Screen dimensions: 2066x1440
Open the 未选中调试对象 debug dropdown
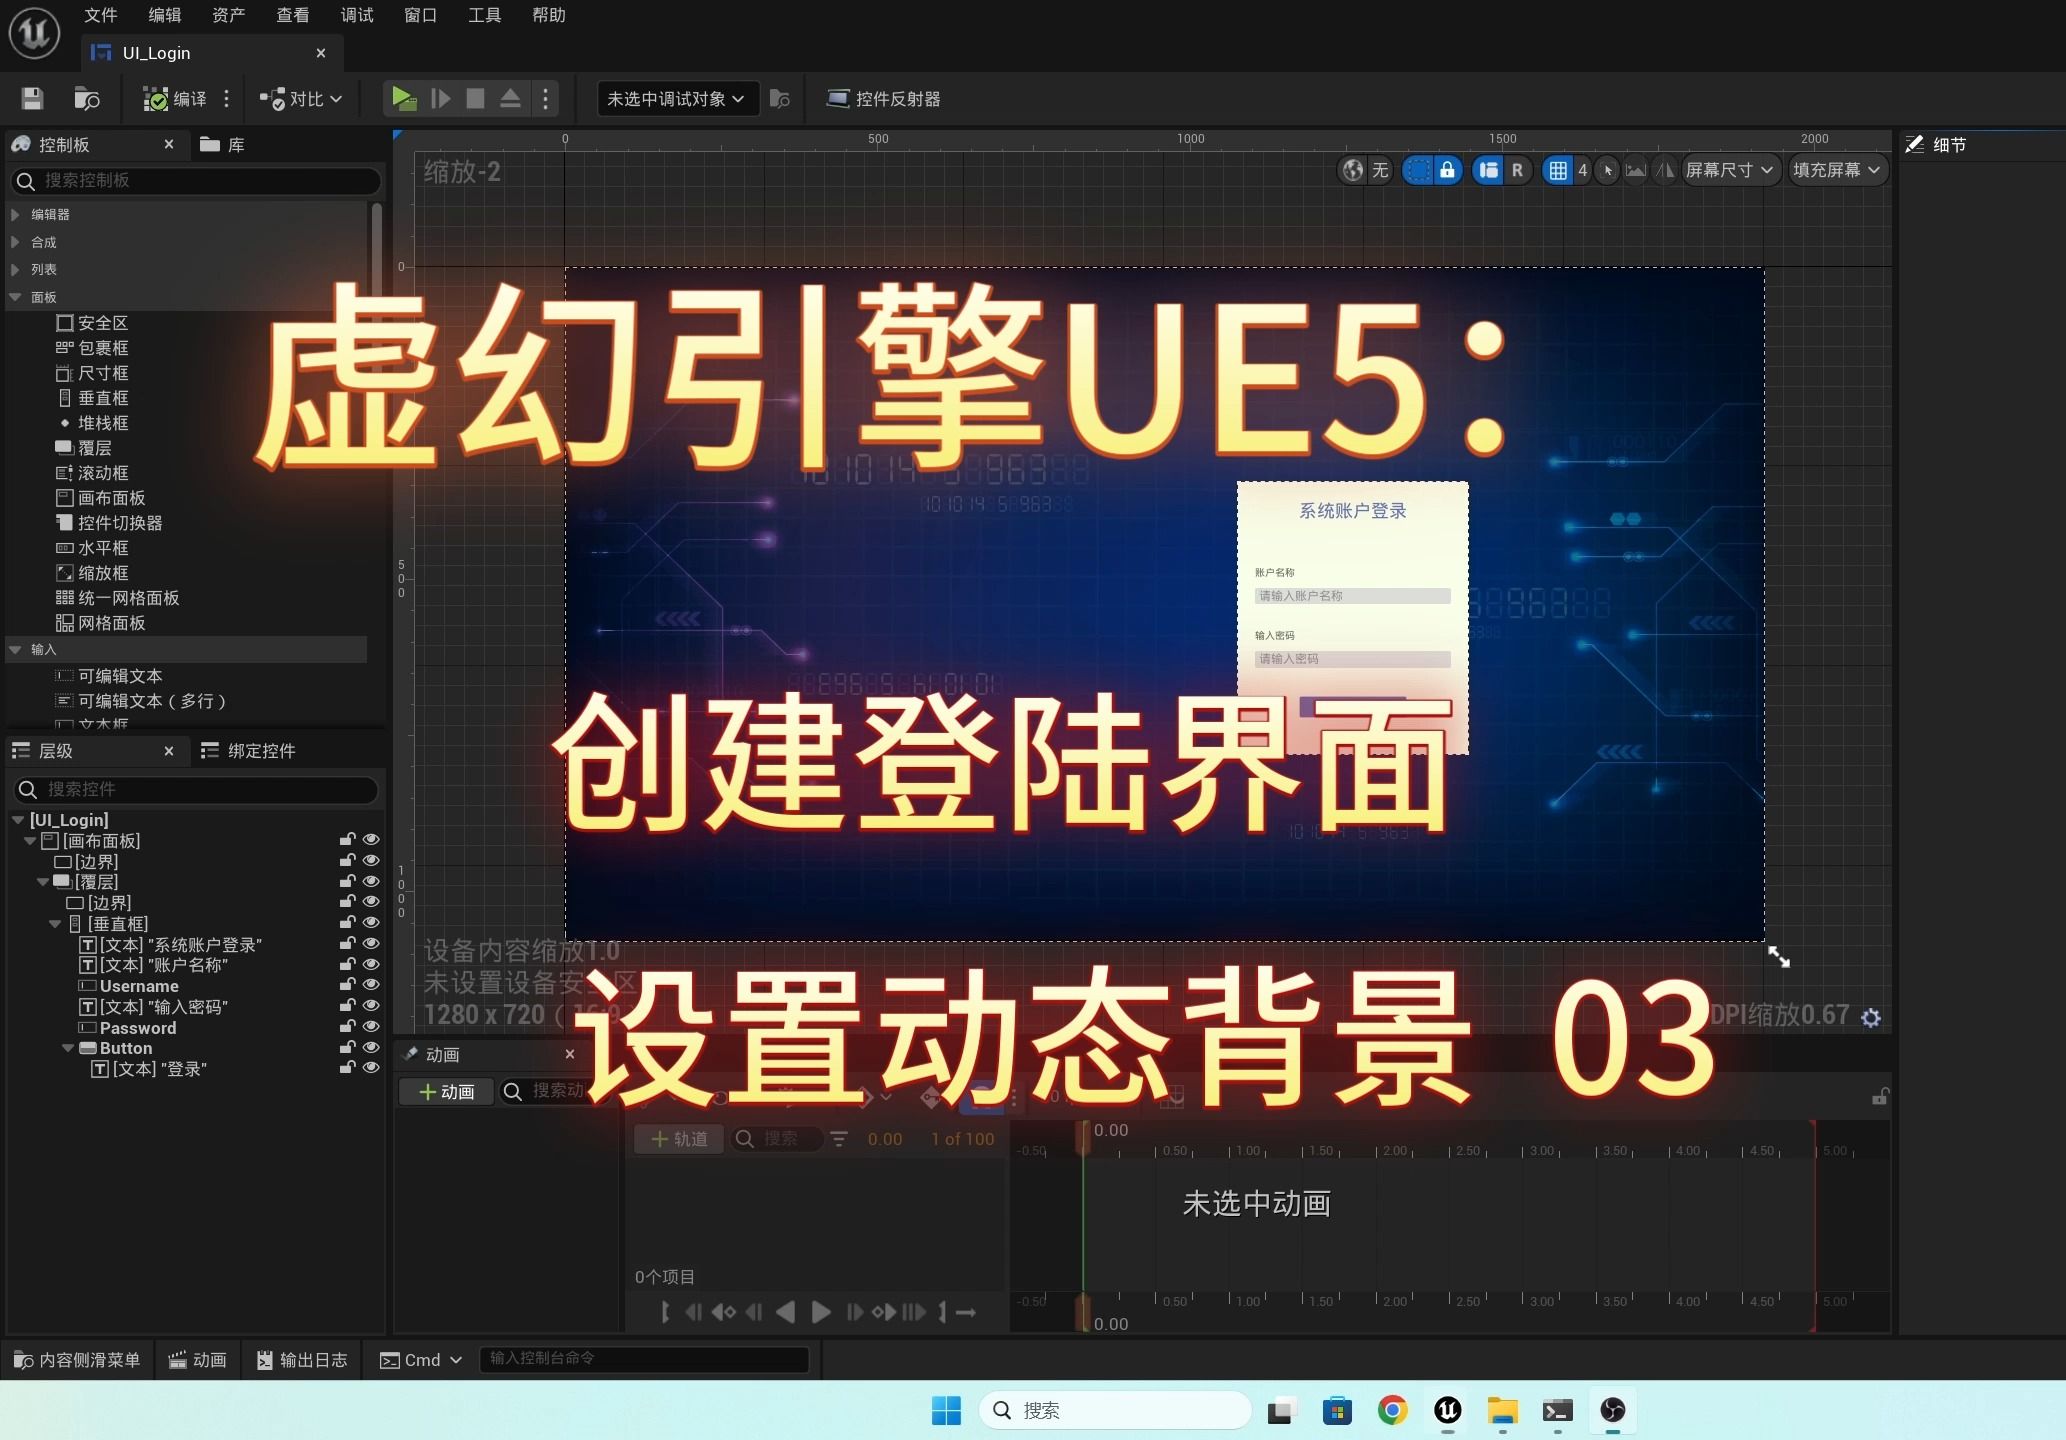coord(676,98)
